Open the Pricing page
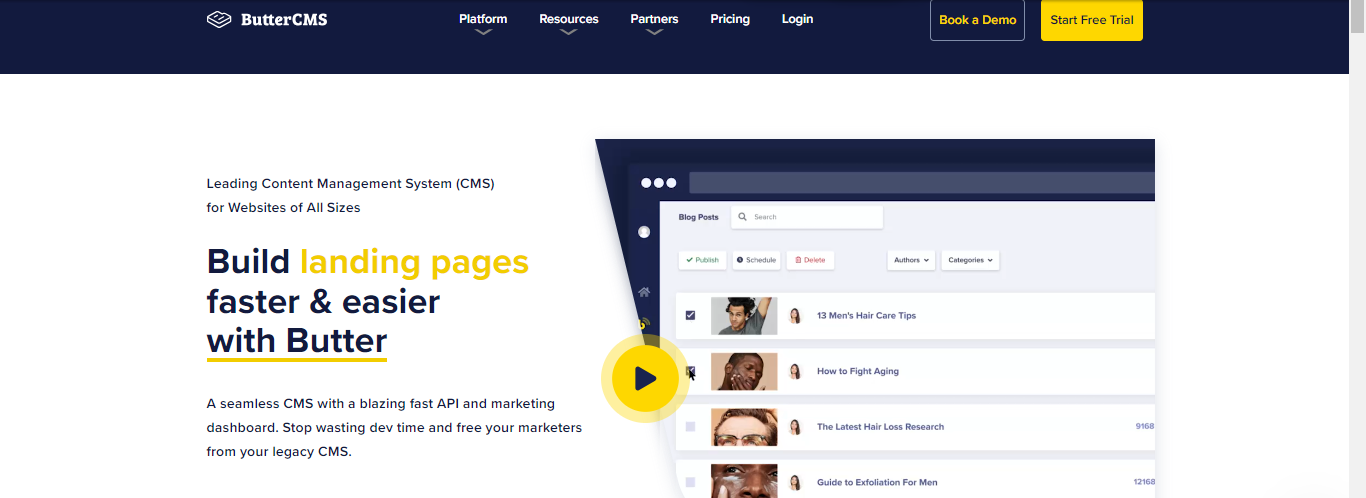Image resolution: width=1366 pixels, height=498 pixels. tap(730, 19)
